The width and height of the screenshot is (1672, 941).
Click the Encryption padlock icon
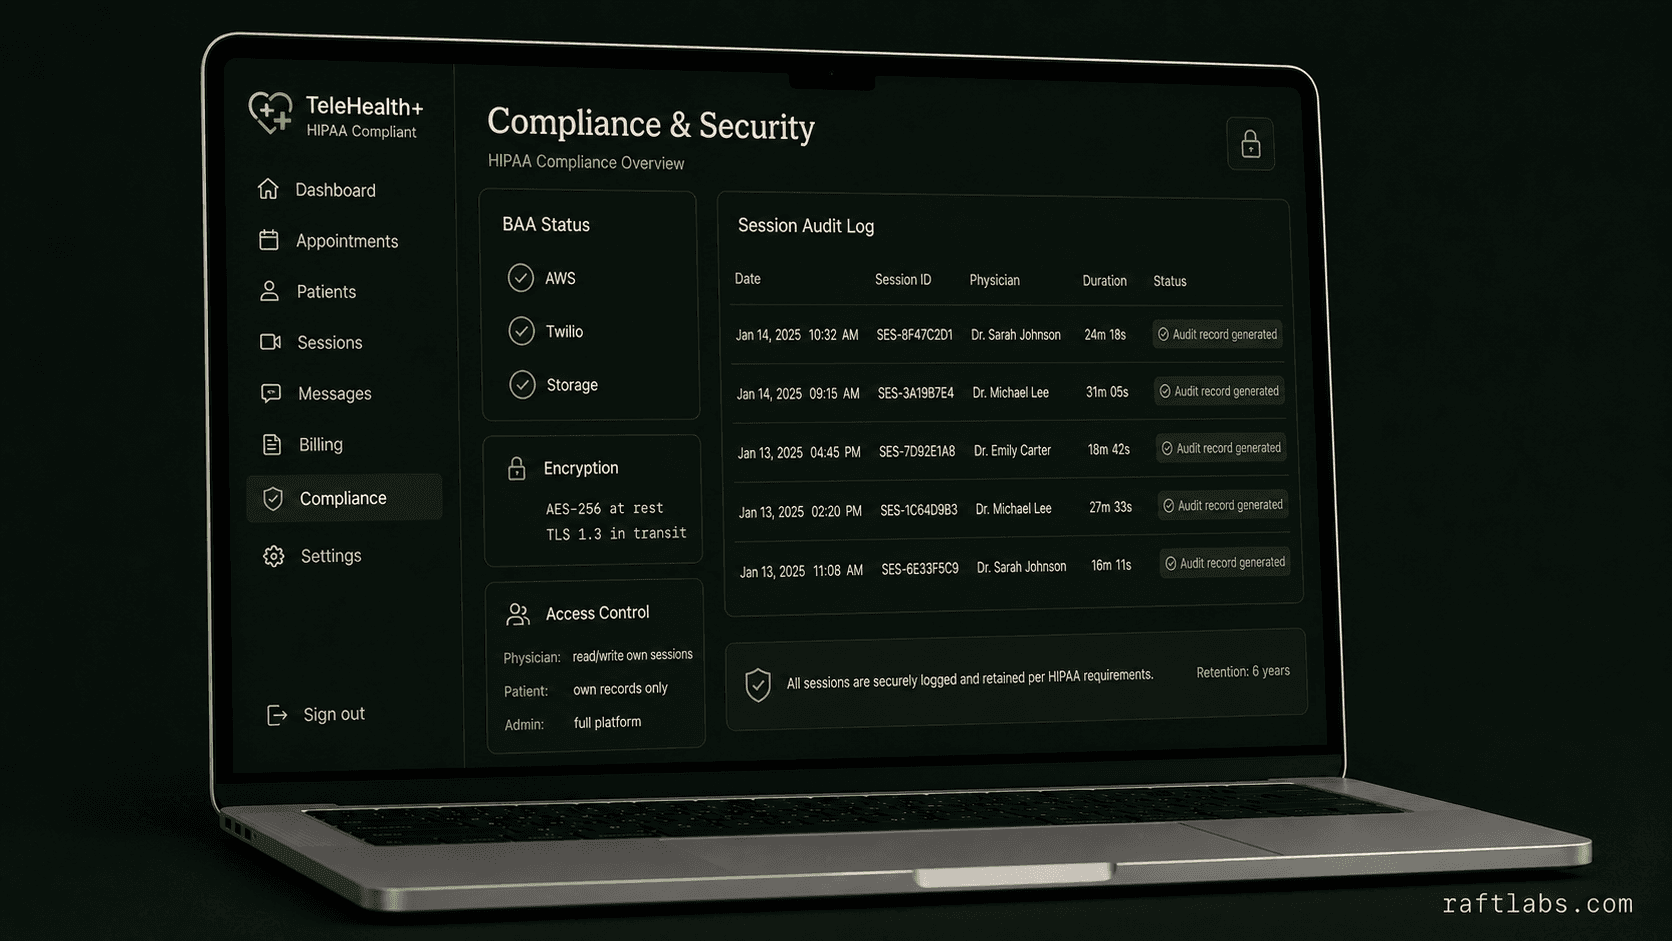tap(516, 468)
